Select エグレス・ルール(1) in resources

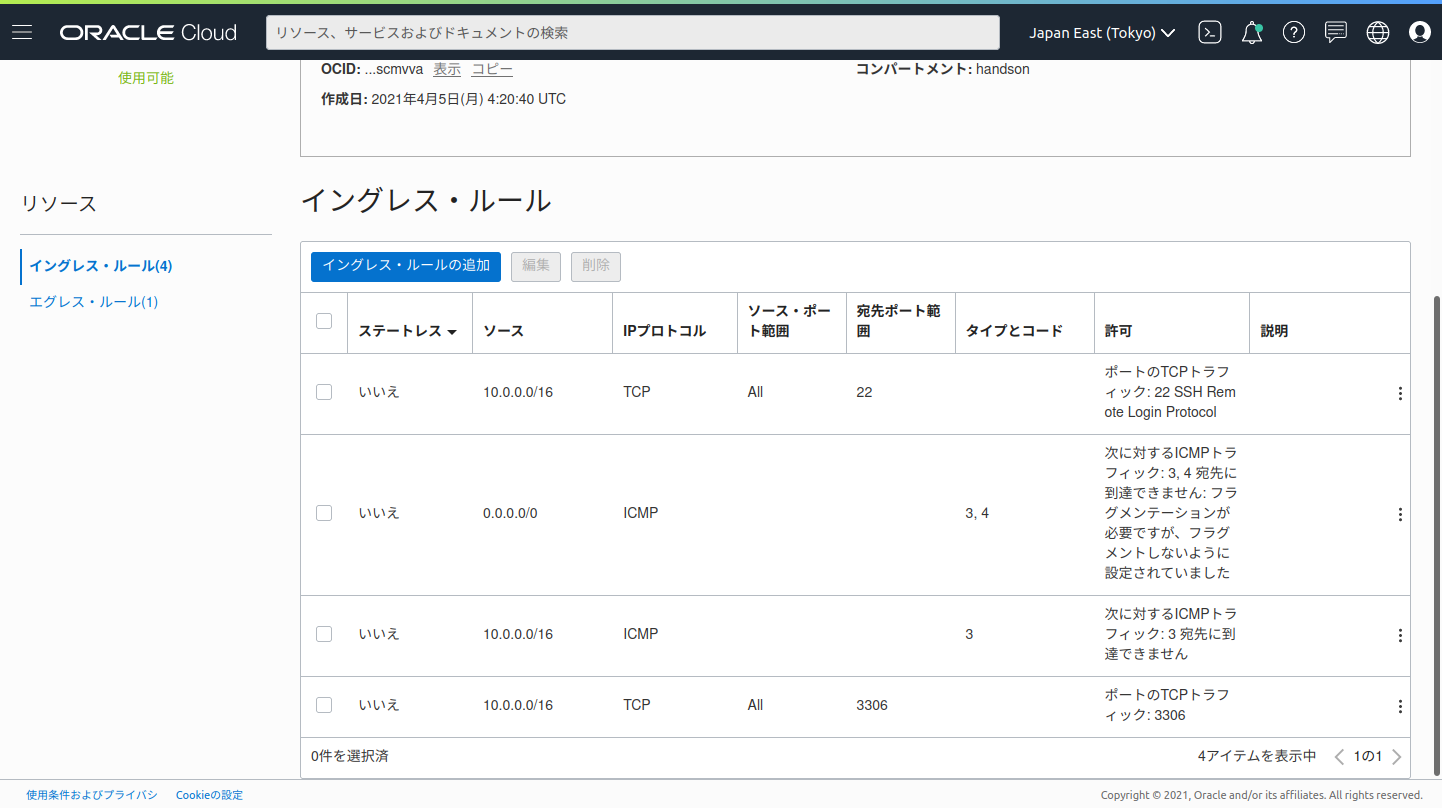94,302
